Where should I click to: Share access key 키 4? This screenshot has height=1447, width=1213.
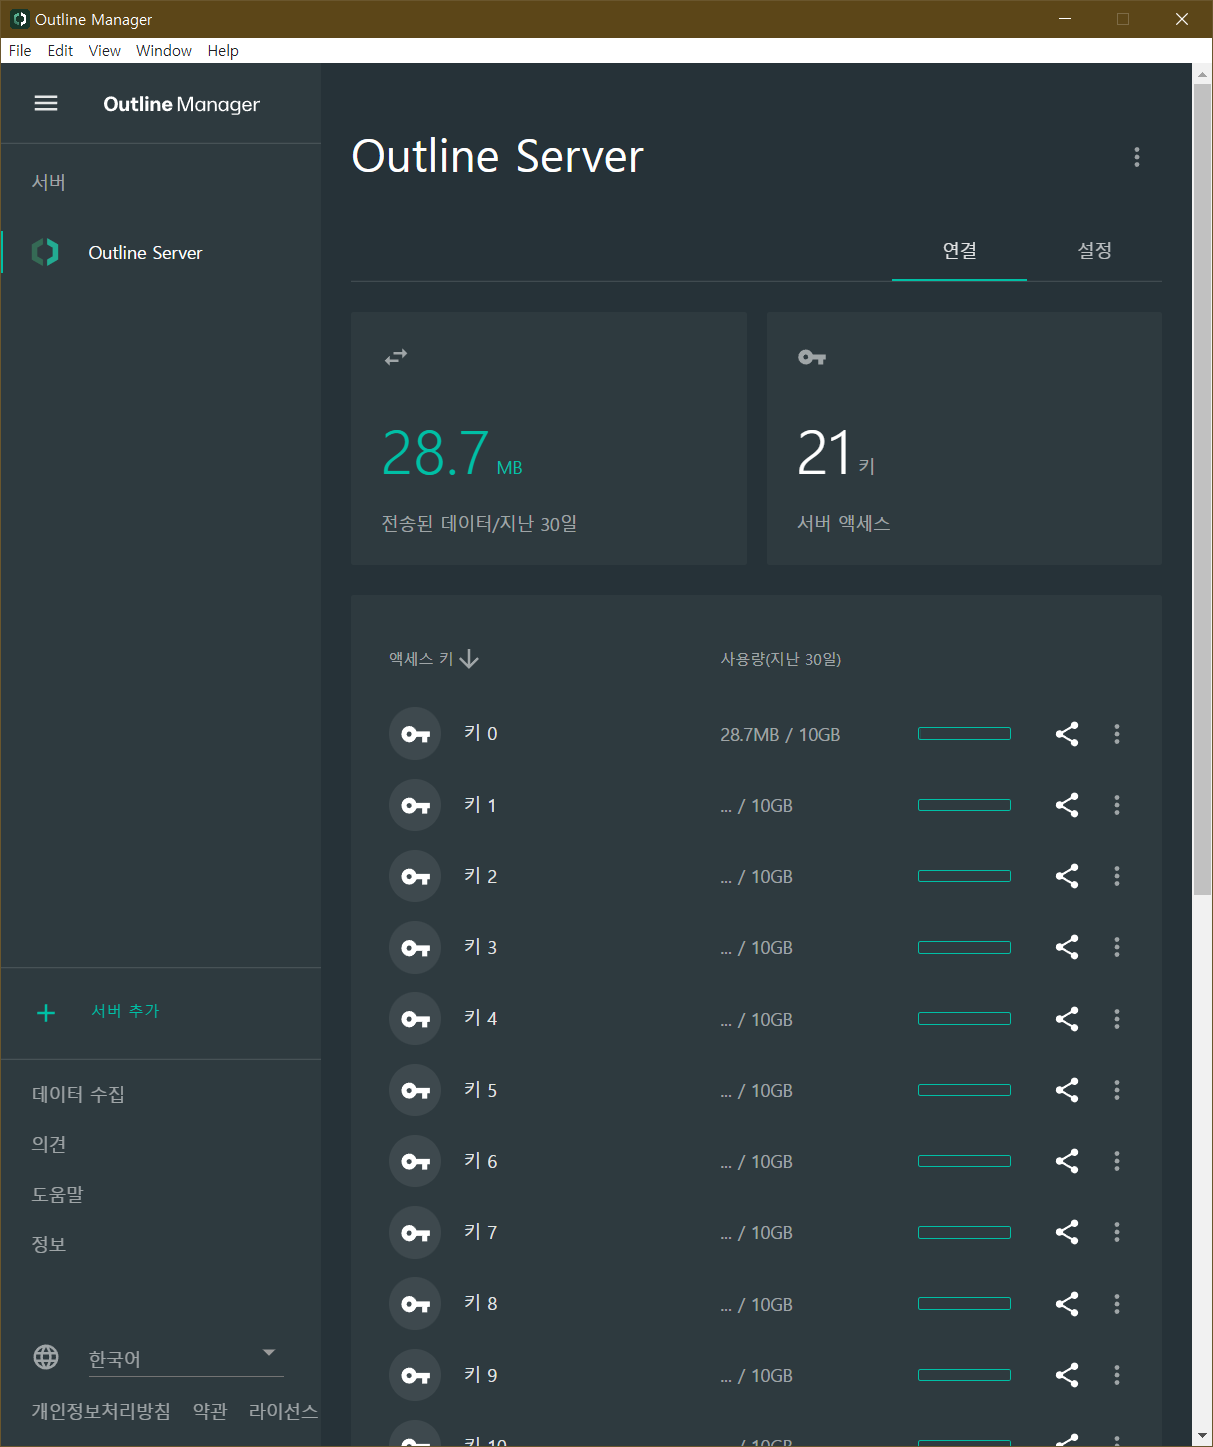pos(1067,1019)
